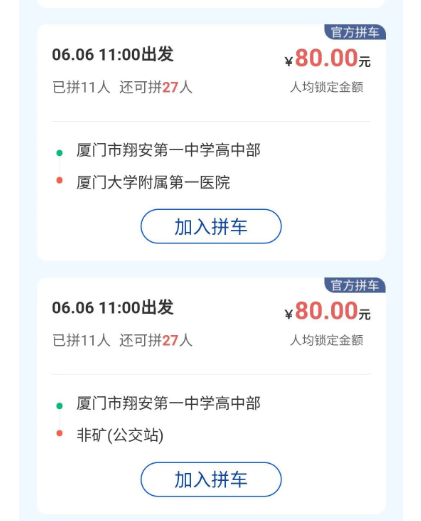Choose origin 厦门市翔安第一中学高中部 in second card
421x521 pixels.
(x=168, y=403)
